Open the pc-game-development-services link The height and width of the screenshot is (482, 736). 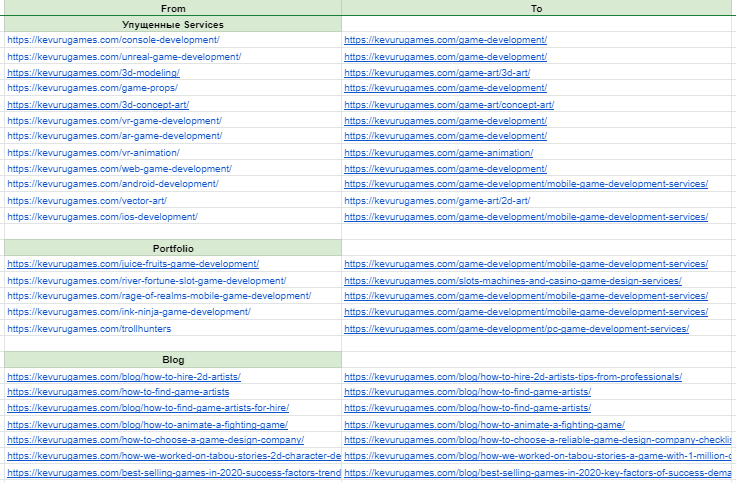click(x=516, y=328)
